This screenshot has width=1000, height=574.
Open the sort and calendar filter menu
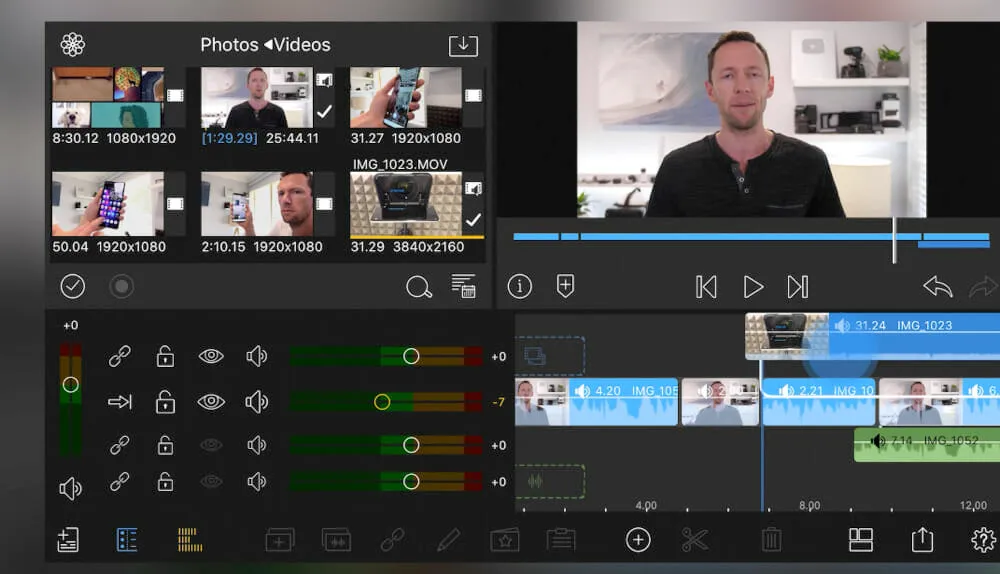pos(463,287)
